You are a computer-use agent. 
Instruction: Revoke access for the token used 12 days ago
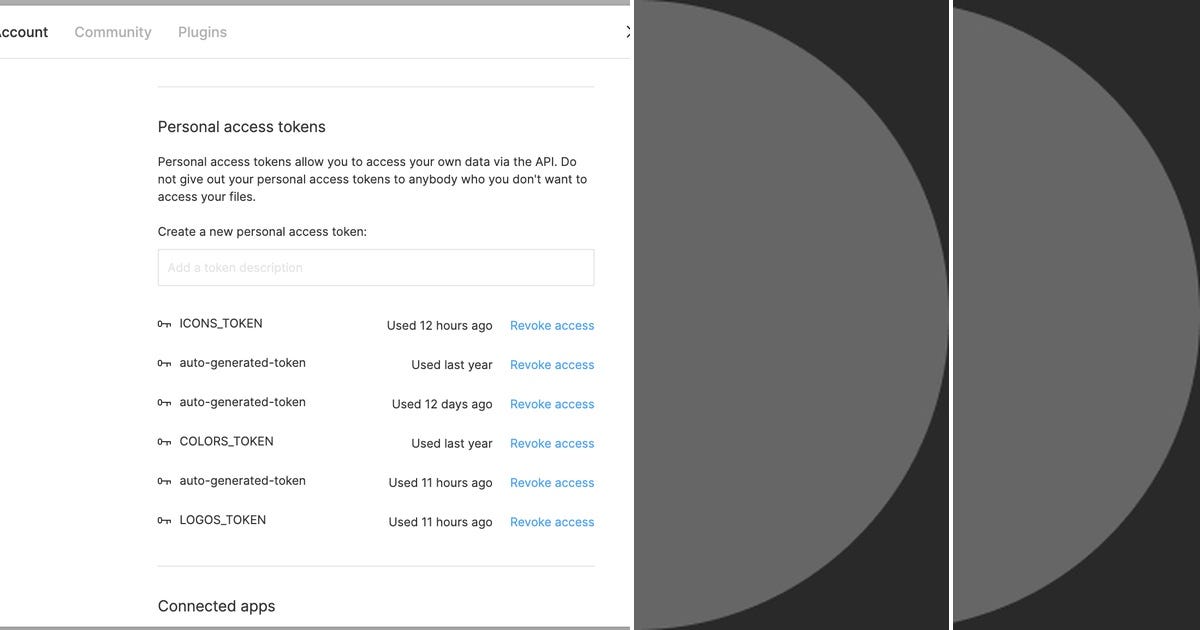click(551, 404)
